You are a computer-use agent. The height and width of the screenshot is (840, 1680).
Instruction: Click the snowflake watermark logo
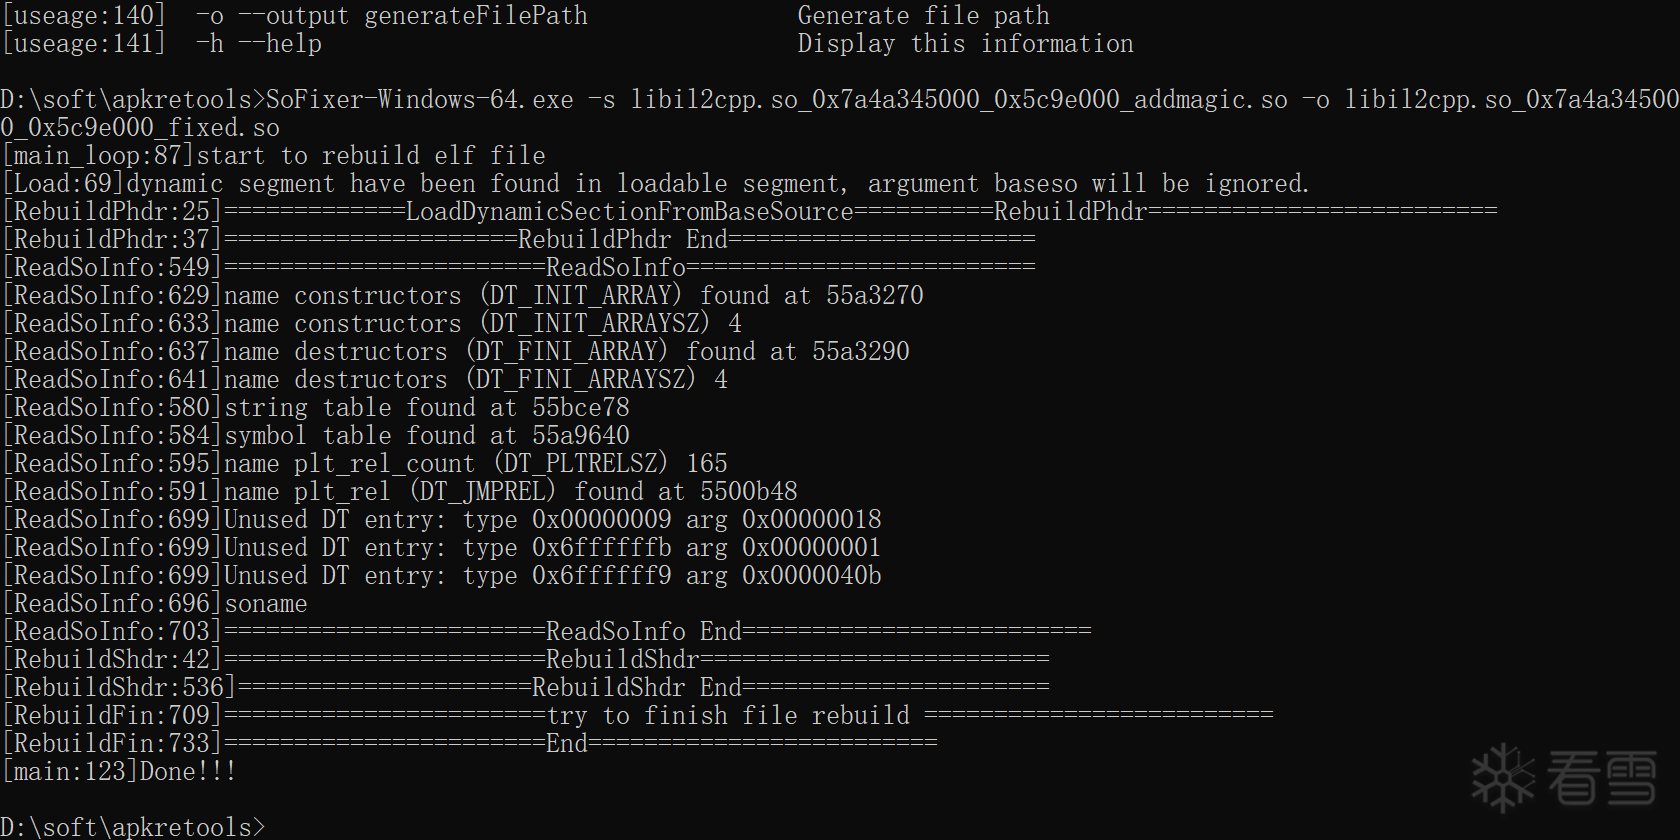tap(1502, 777)
